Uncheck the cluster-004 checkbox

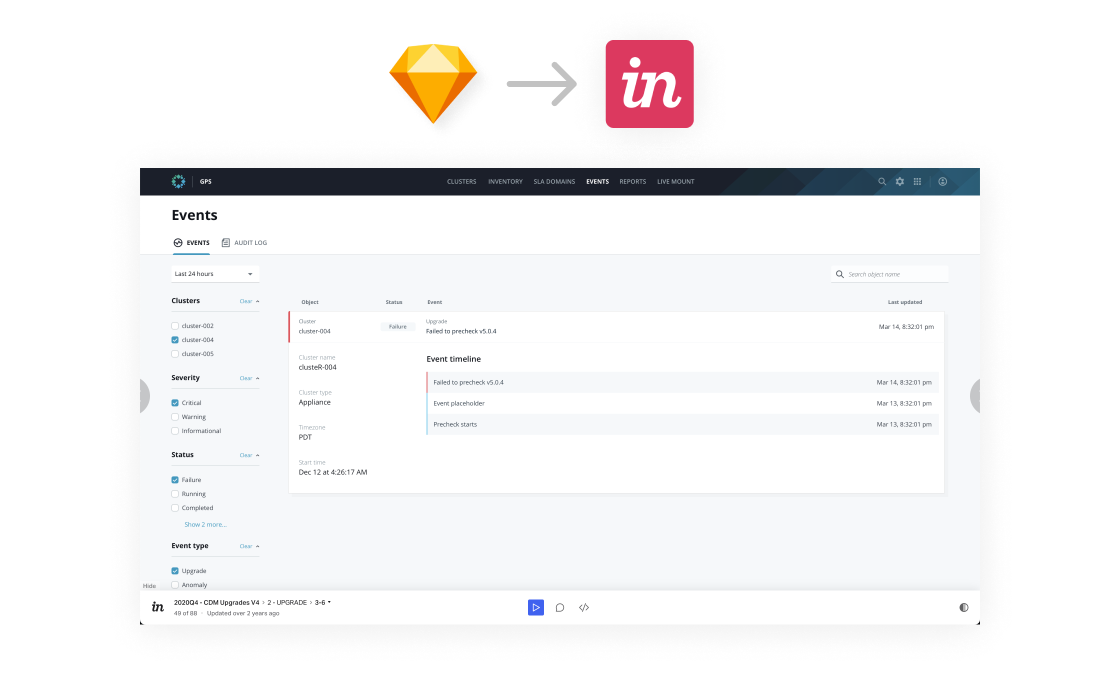click(175, 340)
